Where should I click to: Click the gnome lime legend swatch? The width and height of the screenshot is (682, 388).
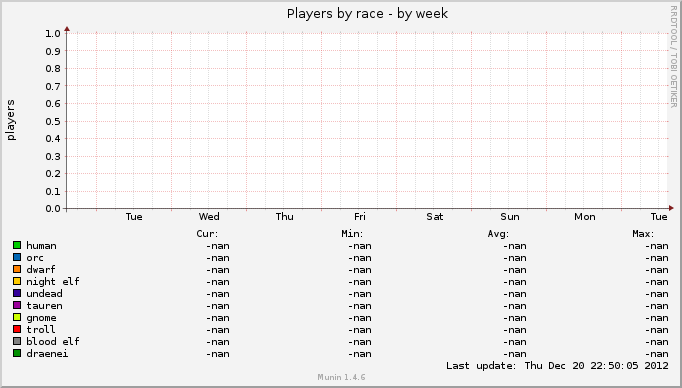17,317
